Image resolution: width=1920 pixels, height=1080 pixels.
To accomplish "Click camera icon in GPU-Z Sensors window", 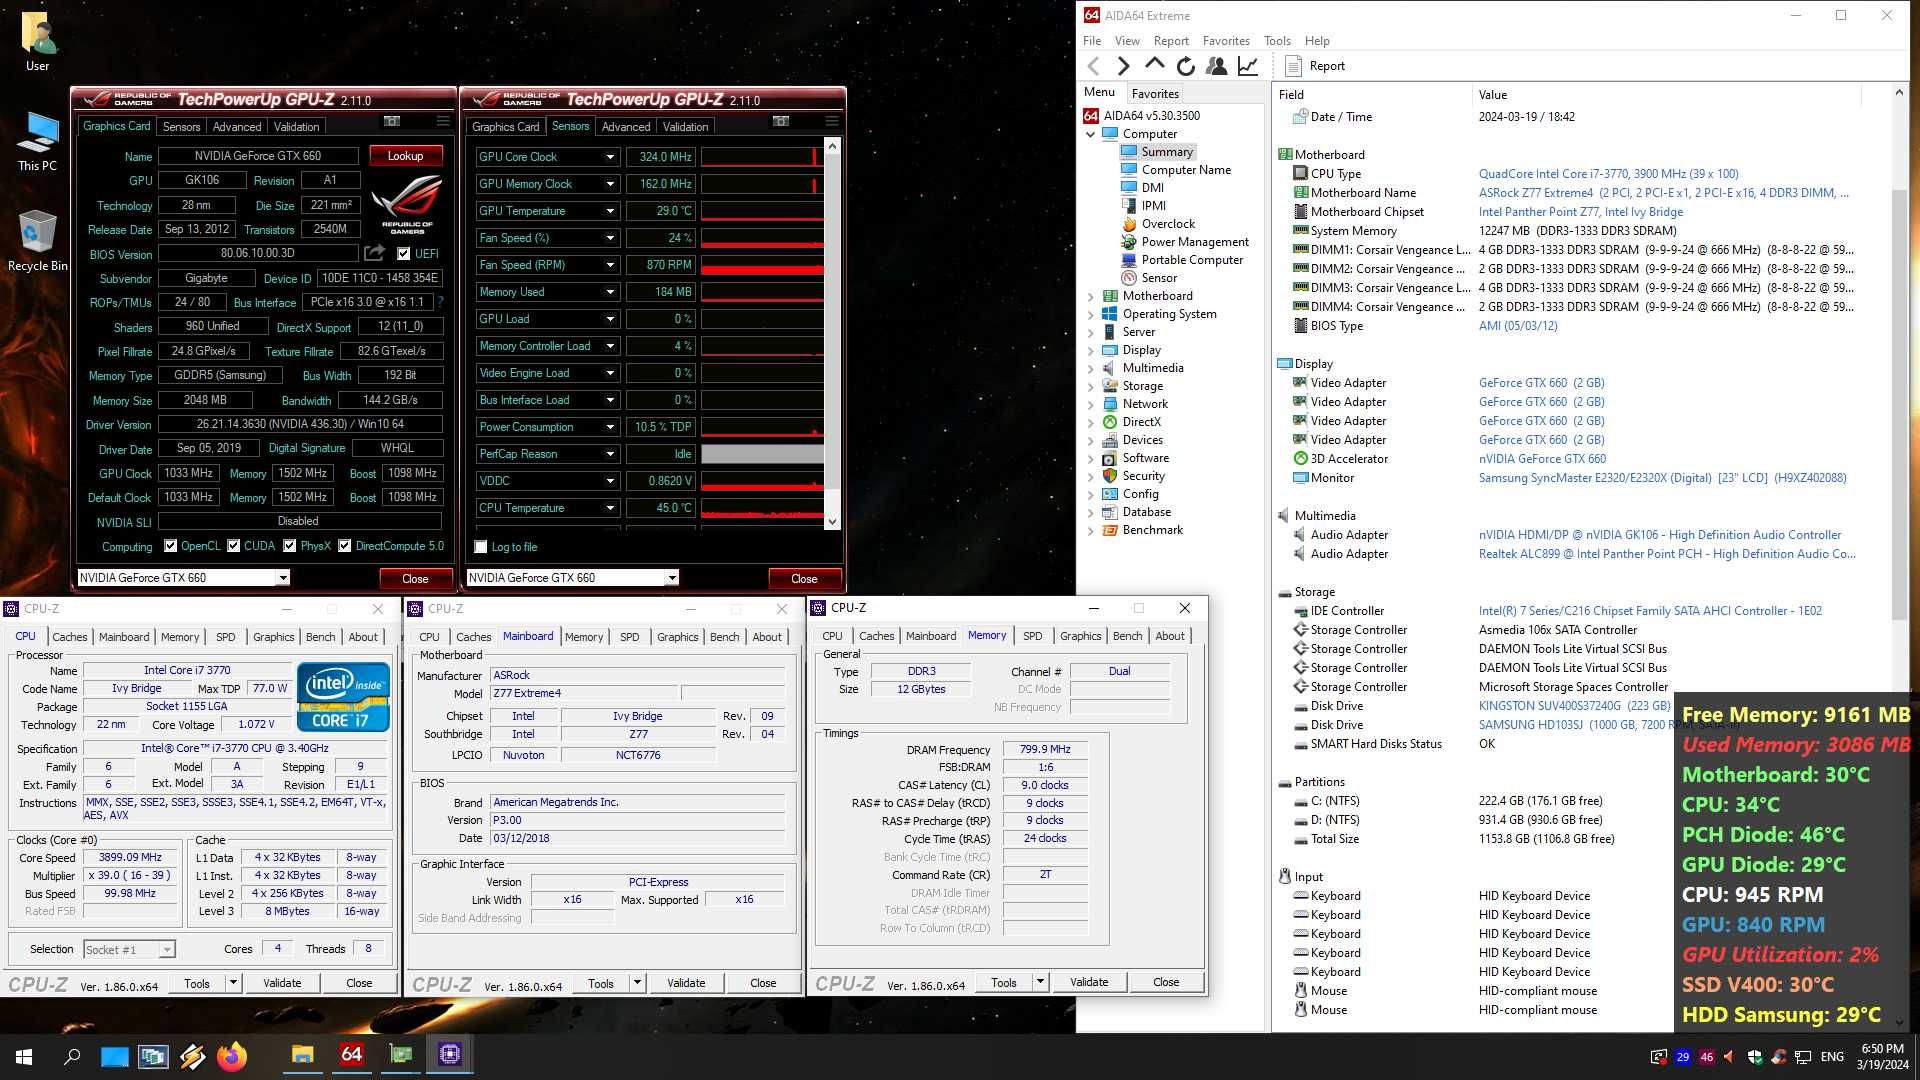I will click(x=781, y=121).
